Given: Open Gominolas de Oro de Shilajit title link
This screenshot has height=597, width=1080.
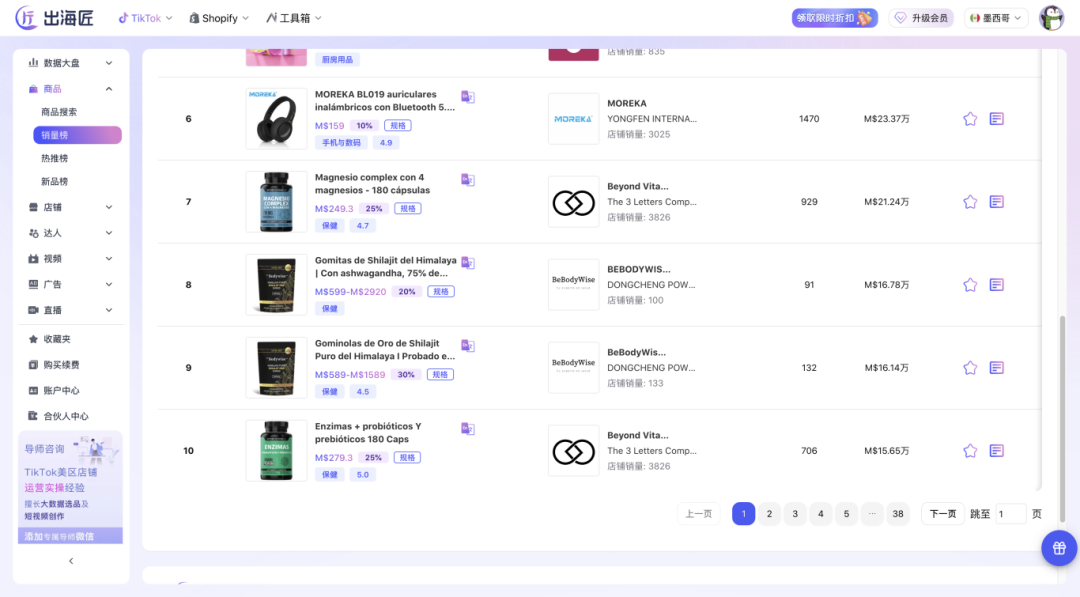Looking at the screenshot, I should point(385,350).
